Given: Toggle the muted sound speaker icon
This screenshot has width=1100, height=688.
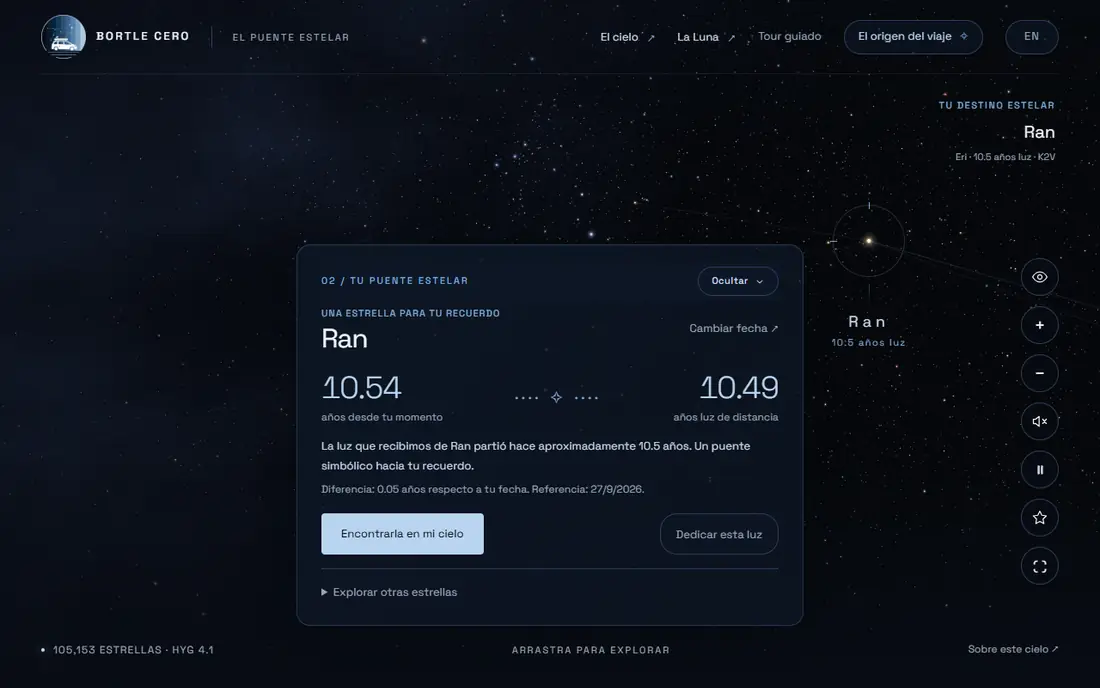Looking at the screenshot, I should (x=1039, y=421).
